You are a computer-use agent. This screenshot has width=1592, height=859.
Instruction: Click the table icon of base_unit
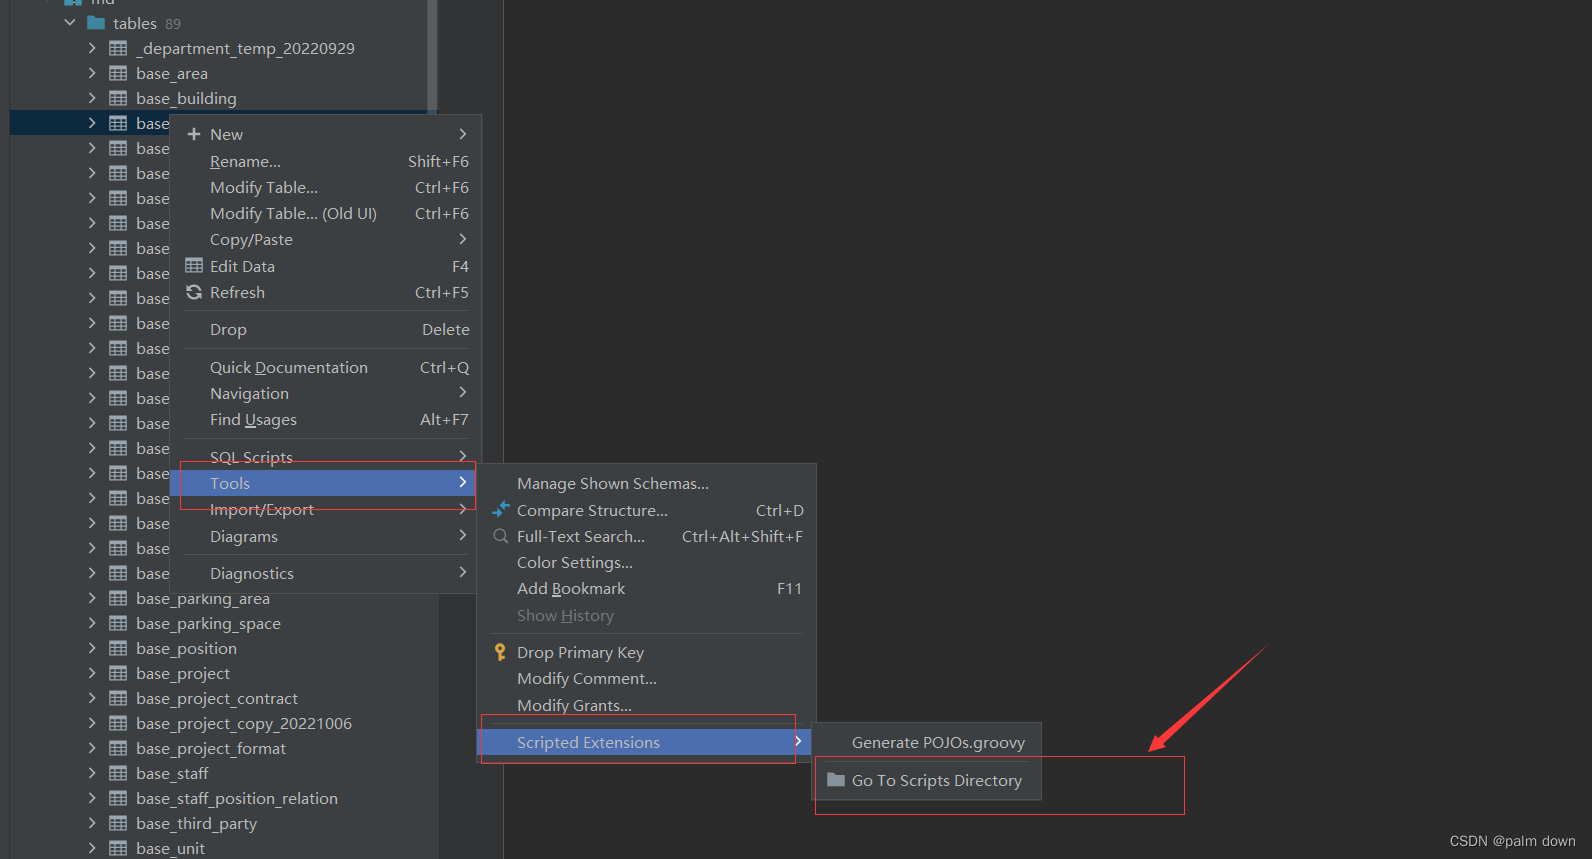[x=118, y=848]
